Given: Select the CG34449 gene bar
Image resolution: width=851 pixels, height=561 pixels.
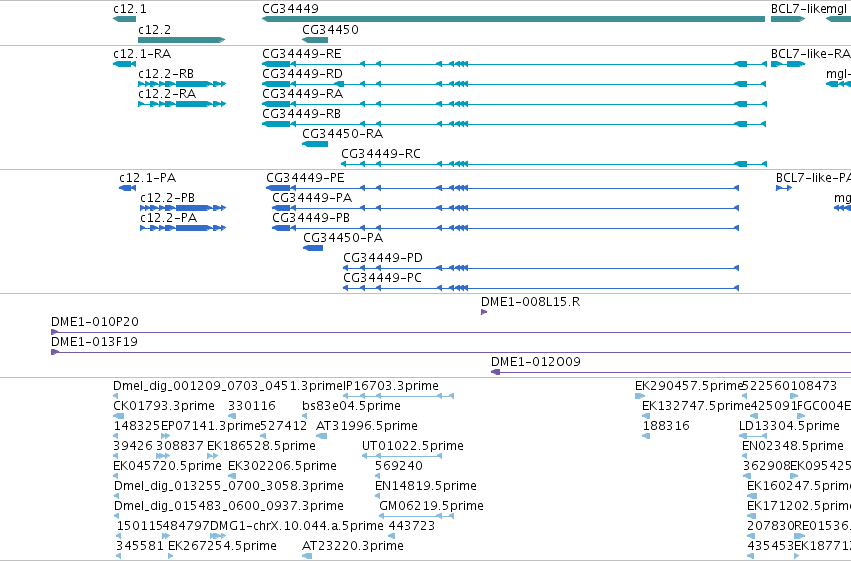Looking at the screenshot, I should pyautogui.click(x=513, y=19).
